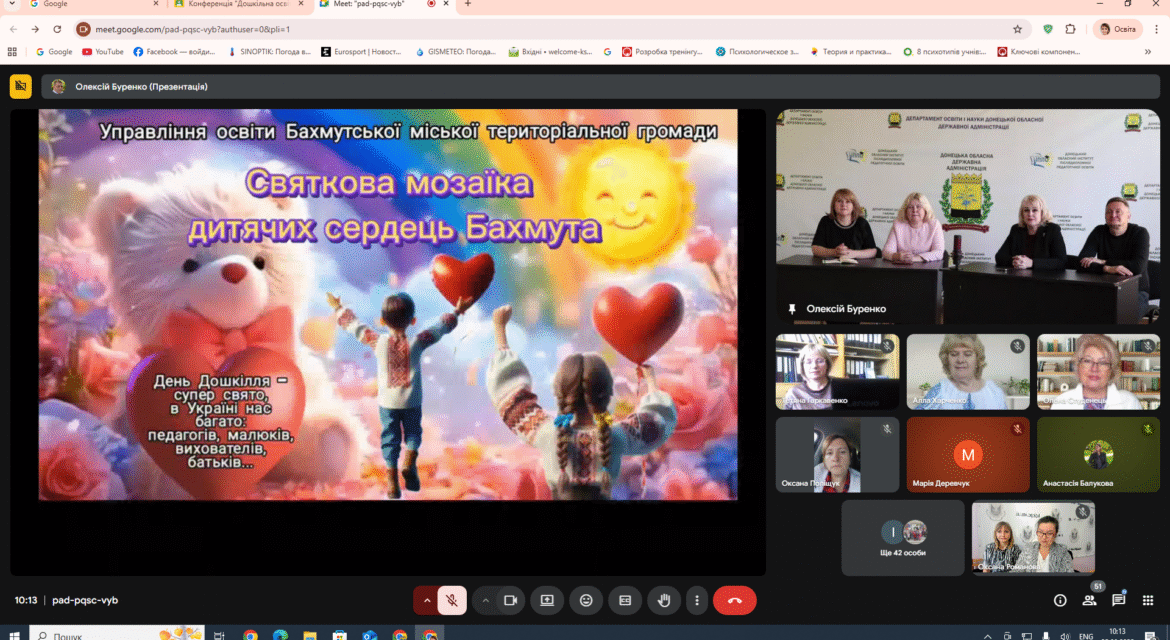Viewport: 1170px width, 640px height.
Task: Open more options three-dot menu
Action: (697, 600)
